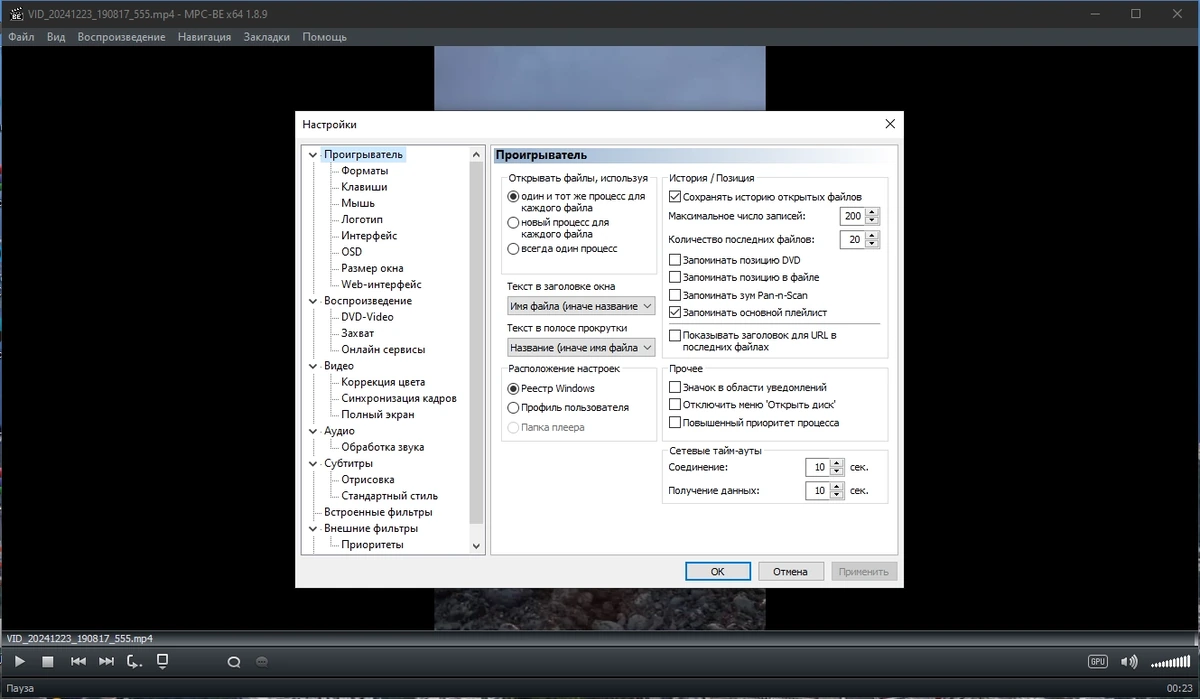Enable 'Запоминать позицию DVD' checkbox
Image resolution: width=1200 pixels, height=699 pixels.
[x=675, y=260]
